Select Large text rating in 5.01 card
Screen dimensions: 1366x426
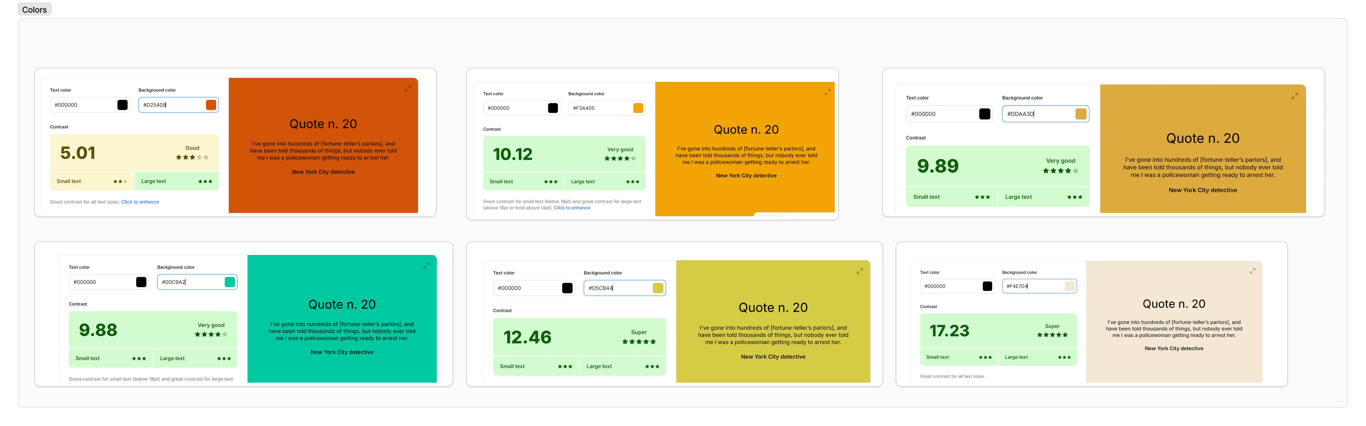pos(177,182)
